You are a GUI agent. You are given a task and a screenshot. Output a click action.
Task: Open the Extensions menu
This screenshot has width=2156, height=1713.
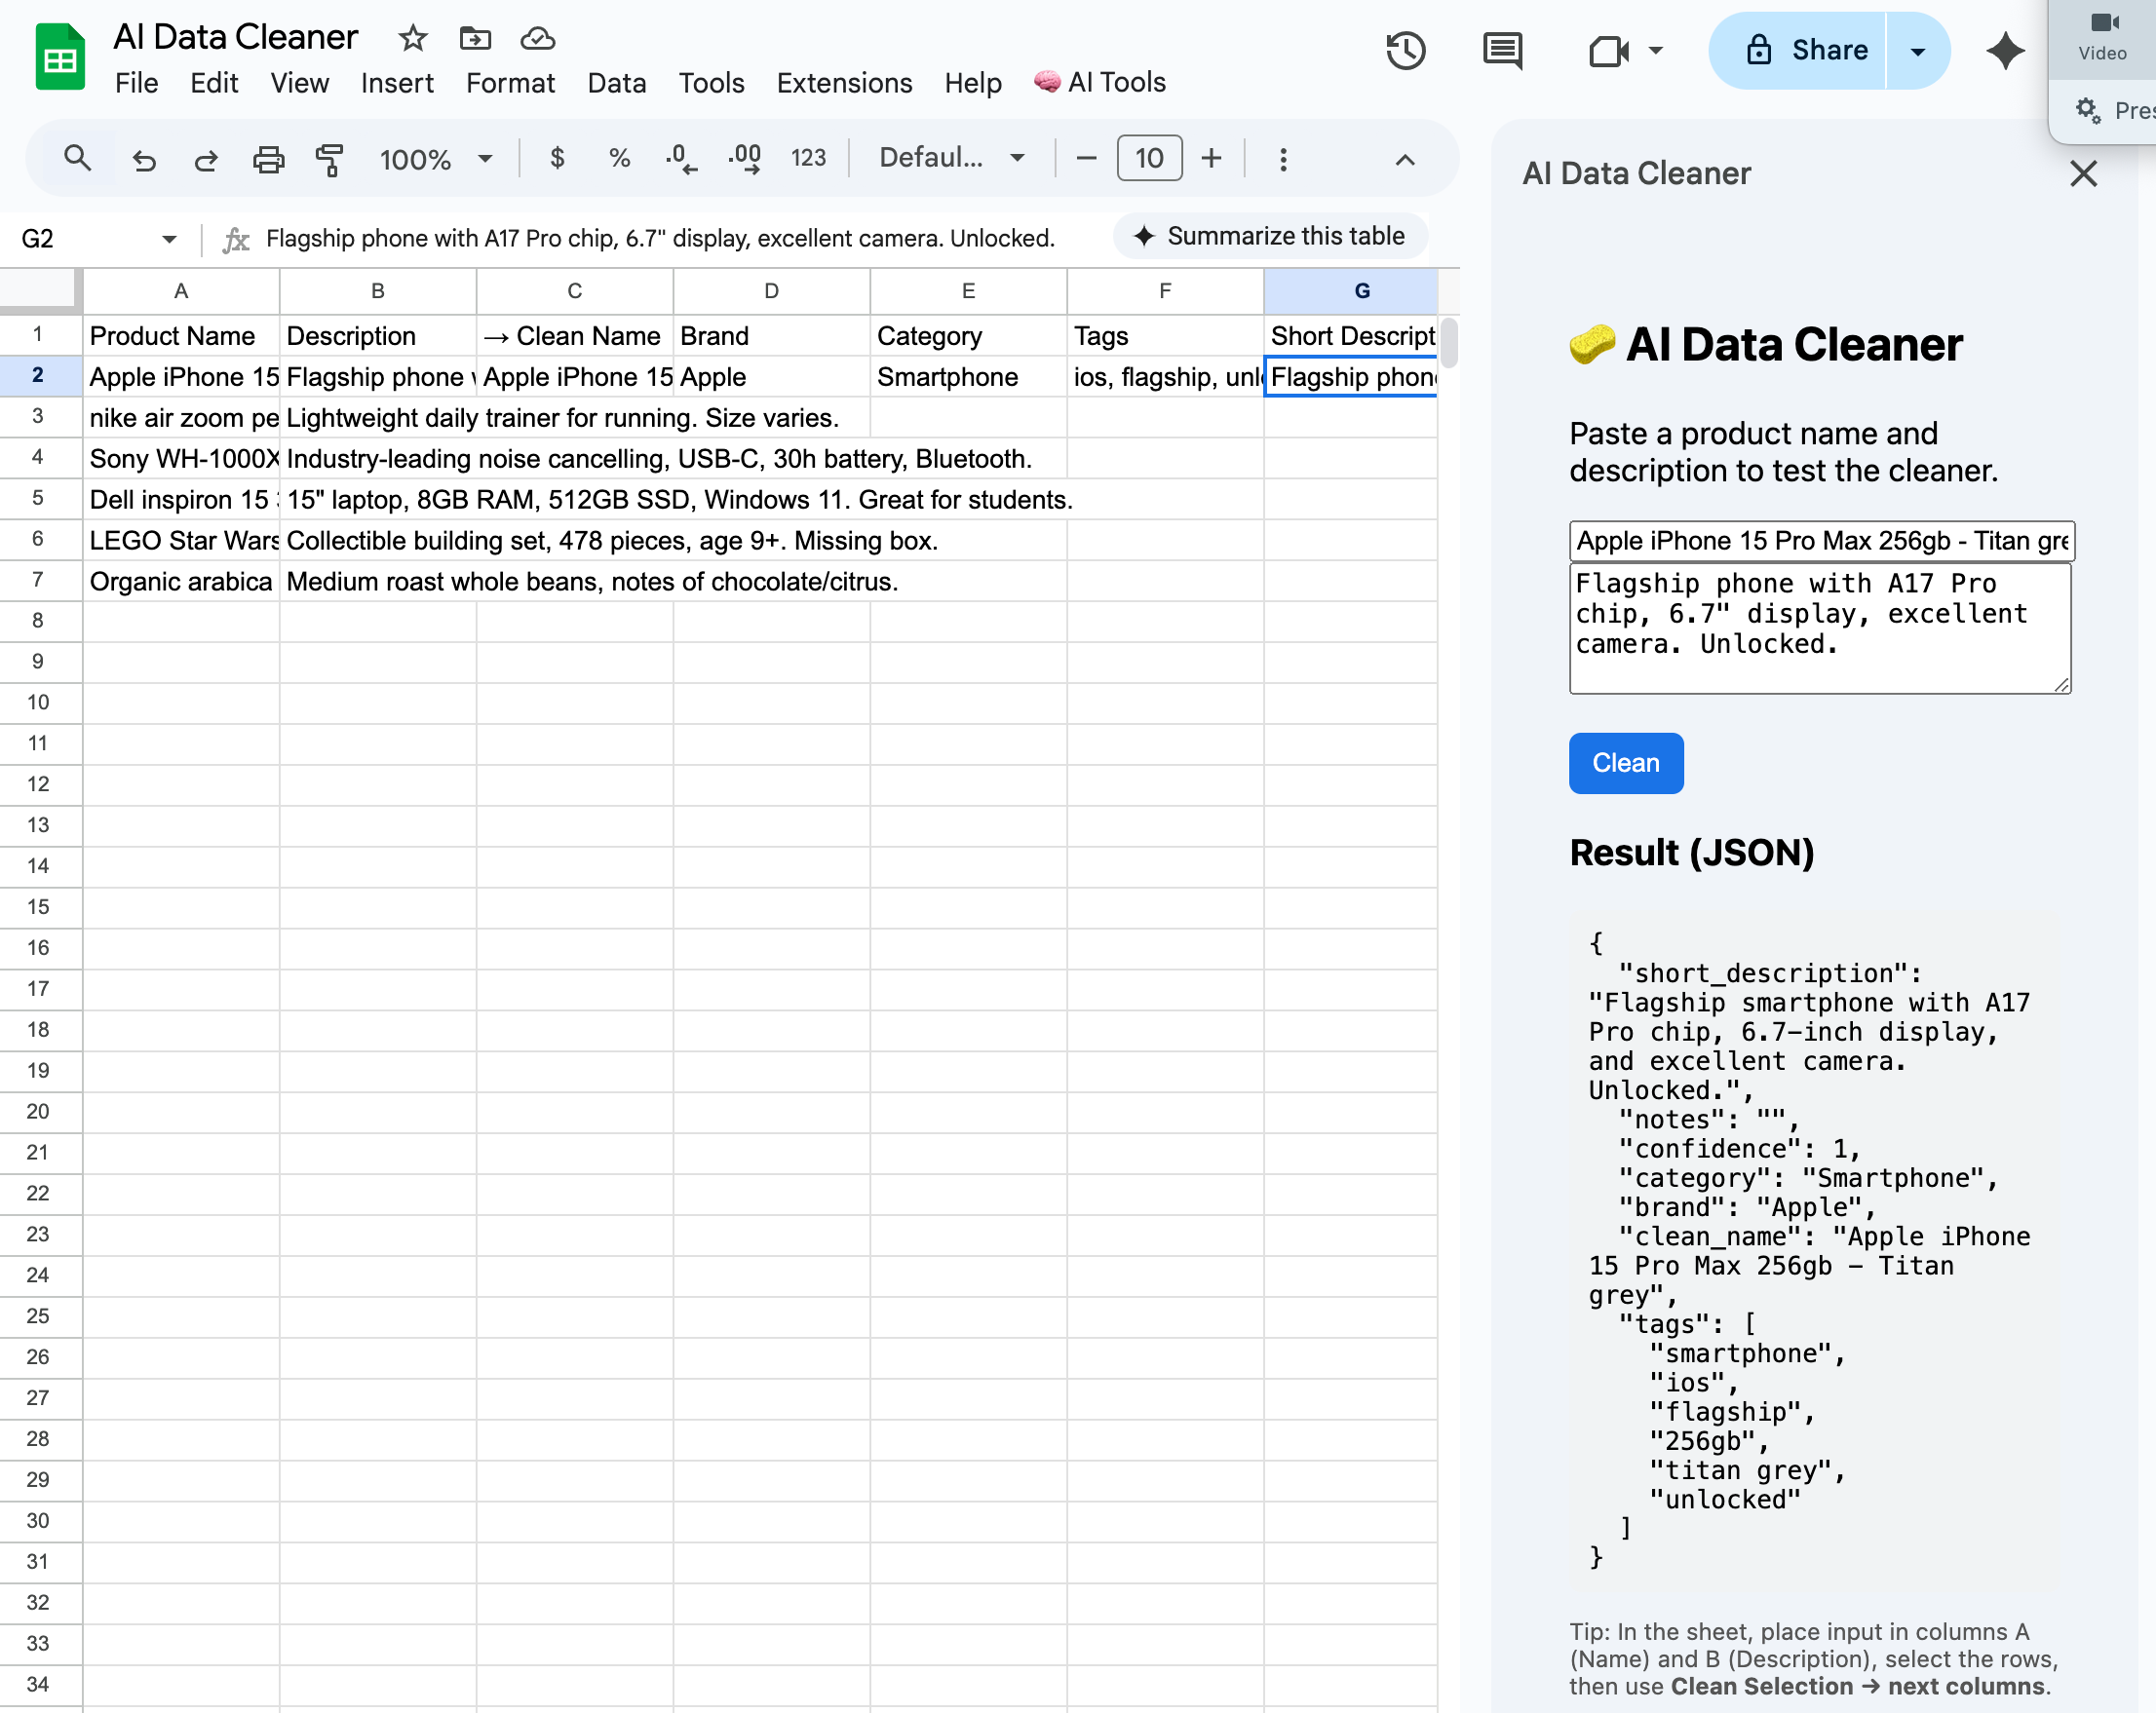[x=843, y=83]
